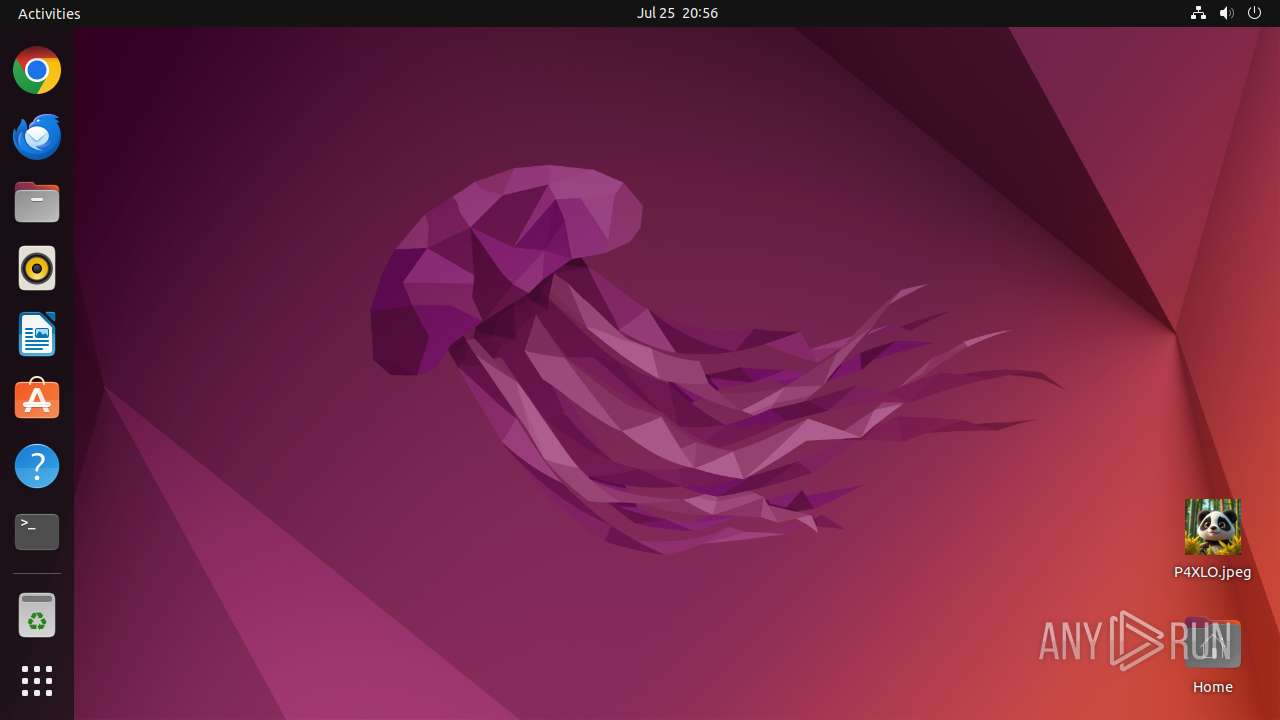Open the clock showing Jul 25 20:56
Image resolution: width=1280 pixels, height=720 pixels.
(x=677, y=13)
